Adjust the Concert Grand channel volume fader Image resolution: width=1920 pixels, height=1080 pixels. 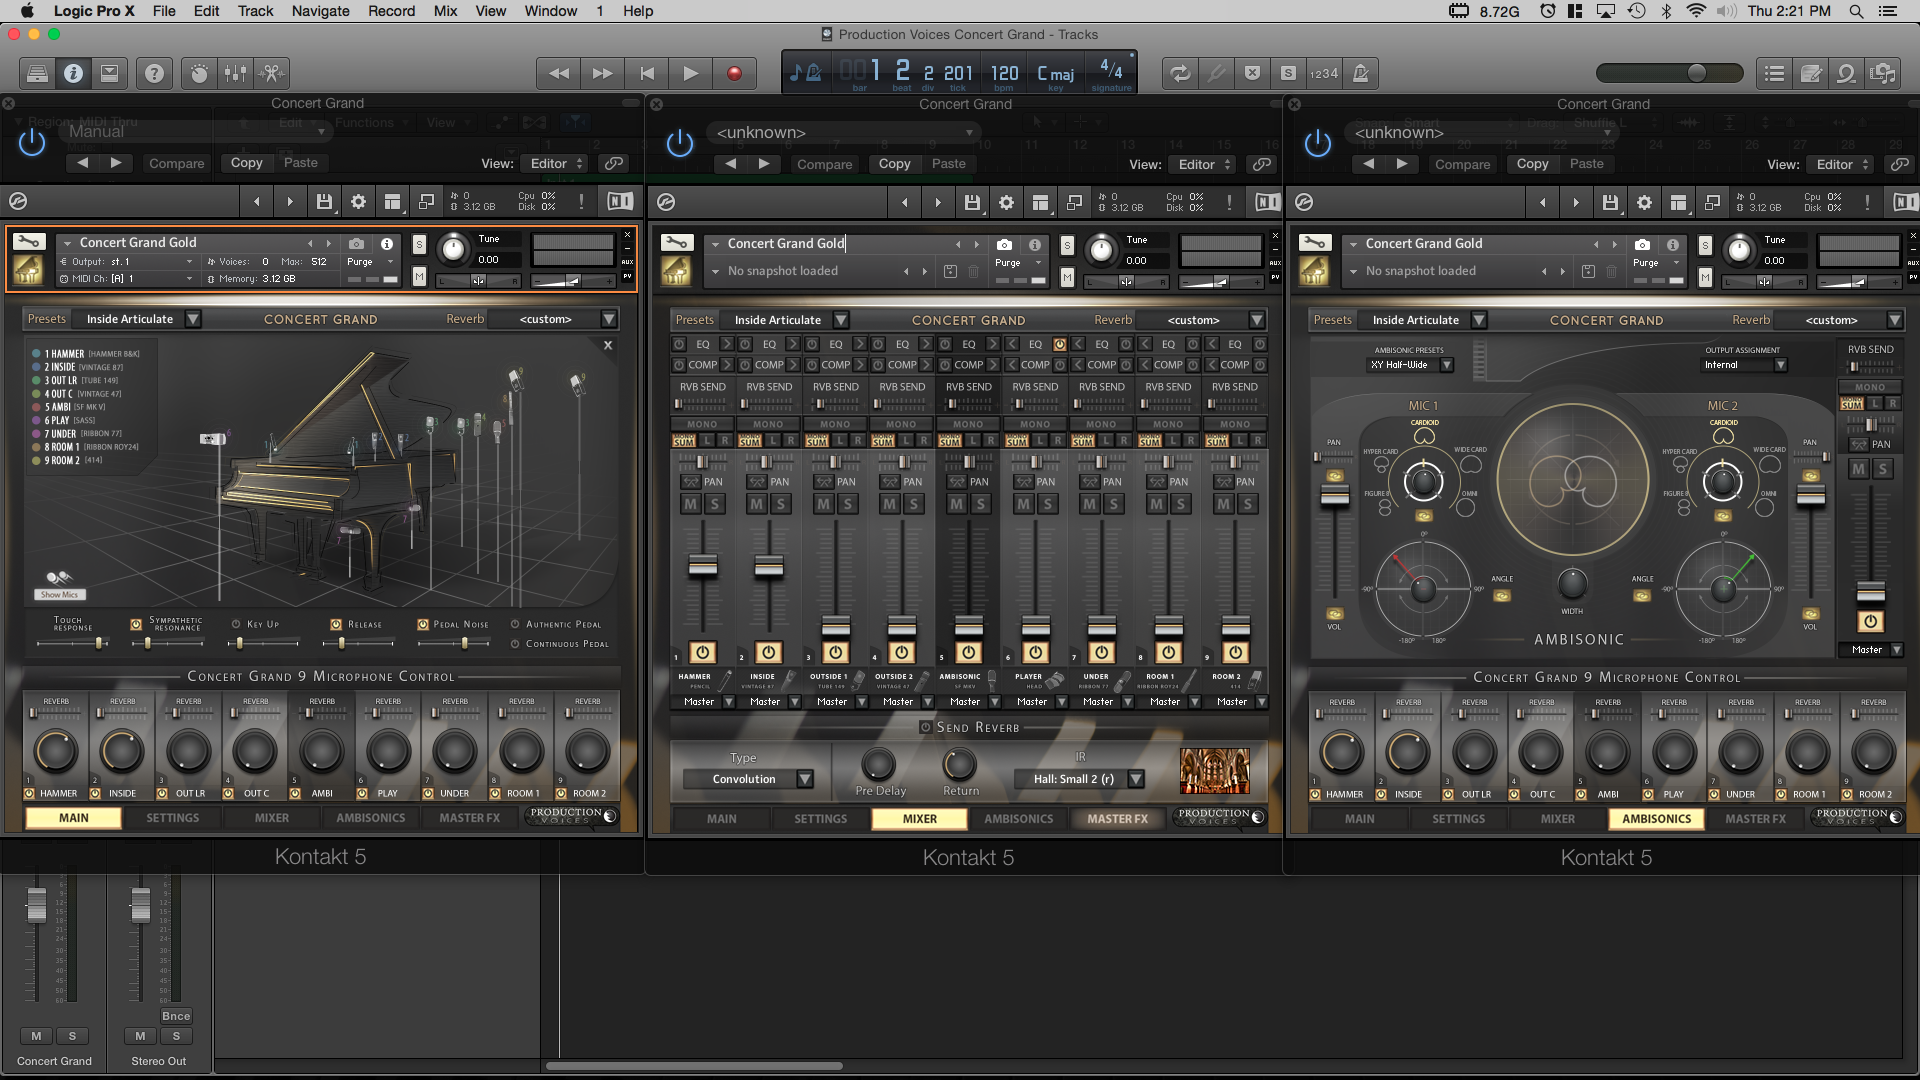(x=36, y=904)
